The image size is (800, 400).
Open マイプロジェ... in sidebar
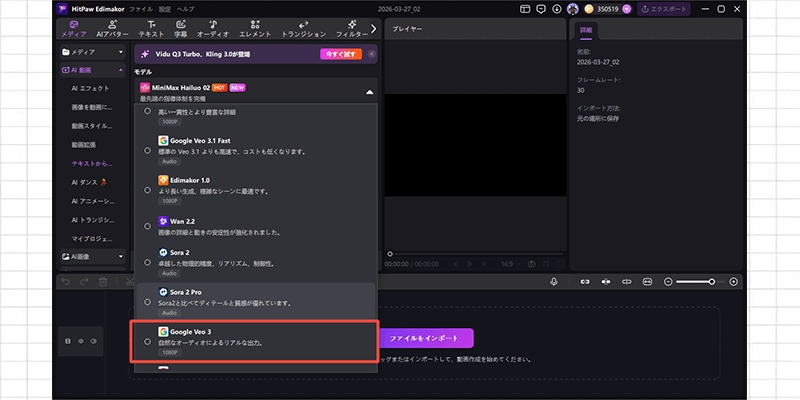(x=92, y=239)
